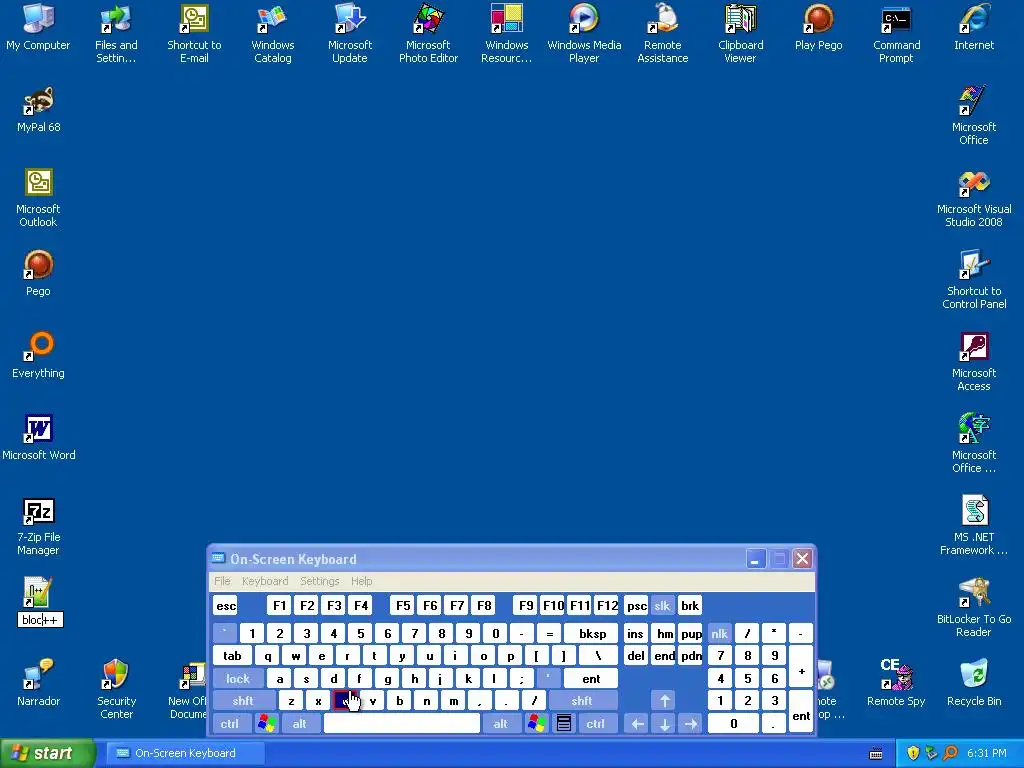Select the Clipboard Viewer desktop icon
The image size is (1024, 768).
741,33
